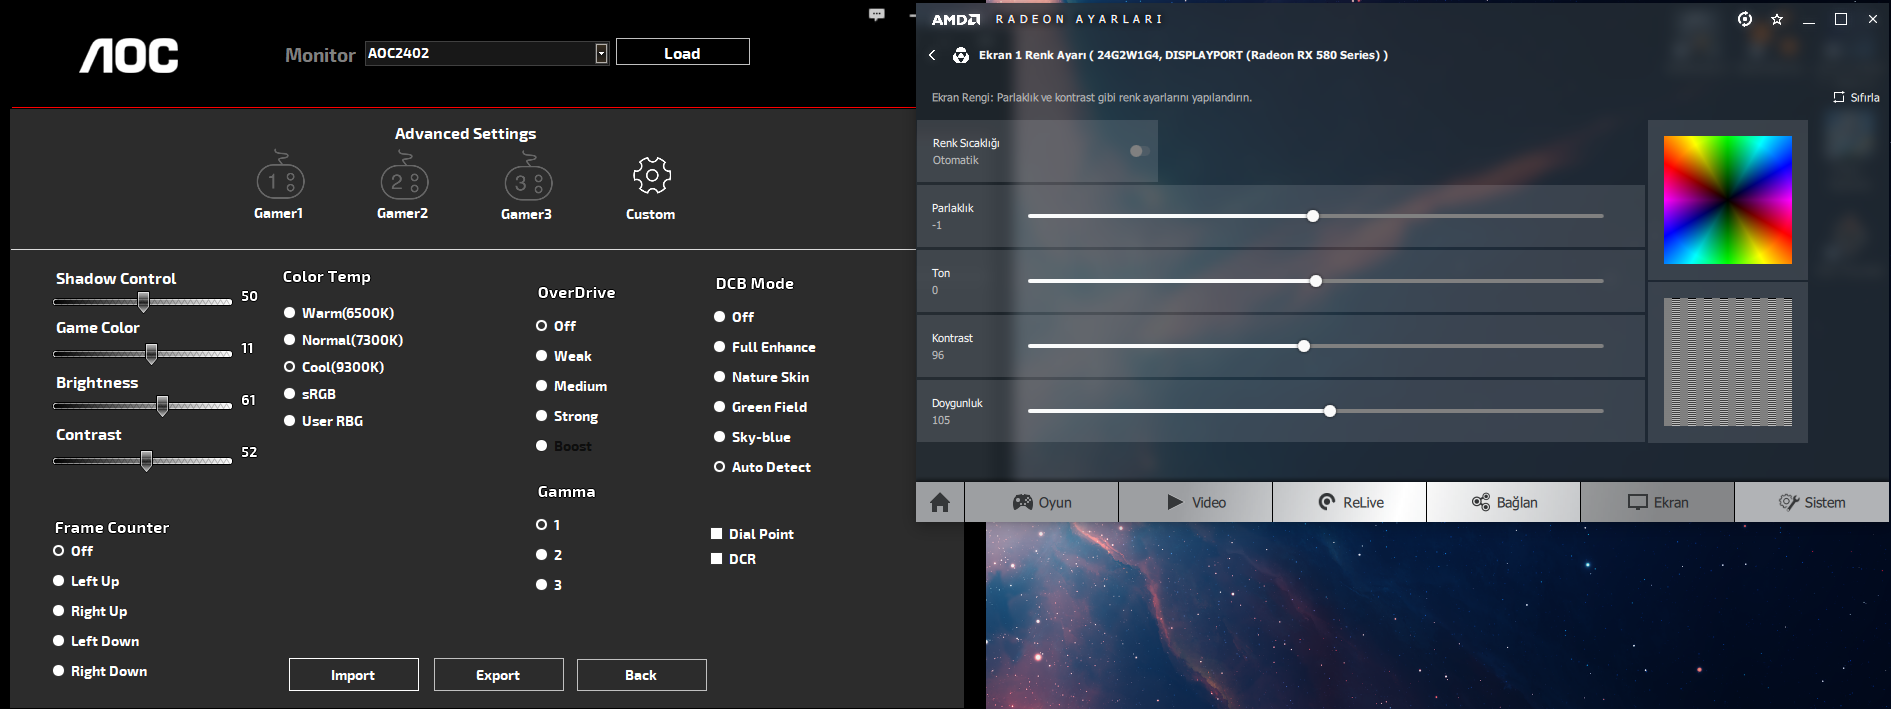Click the Kontrast slider handle
1891x709 pixels.
tap(1304, 346)
